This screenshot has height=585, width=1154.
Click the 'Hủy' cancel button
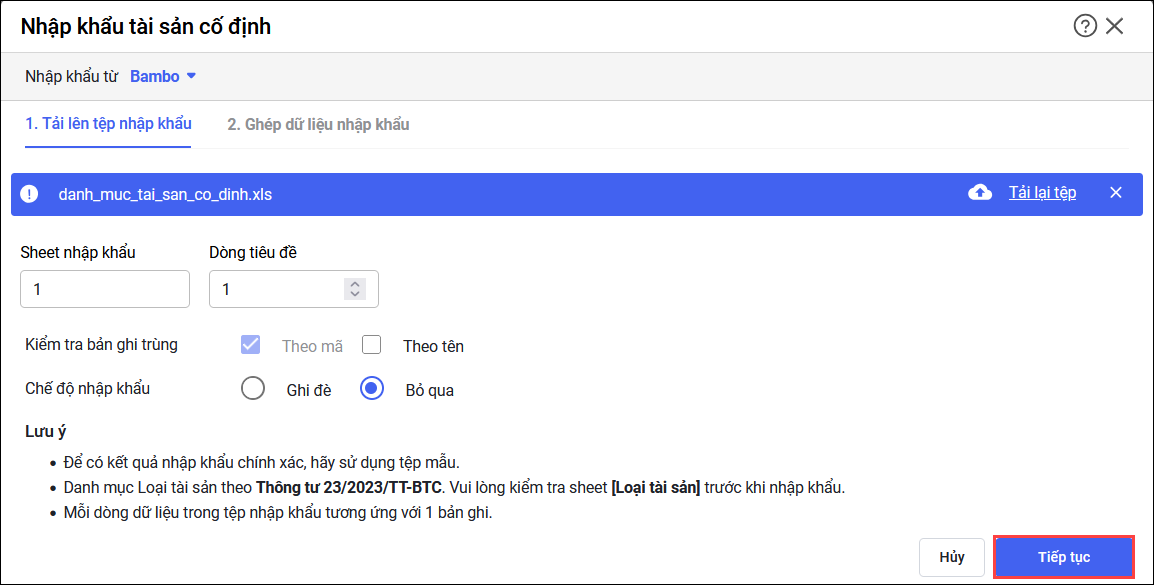[x=952, y=557]
